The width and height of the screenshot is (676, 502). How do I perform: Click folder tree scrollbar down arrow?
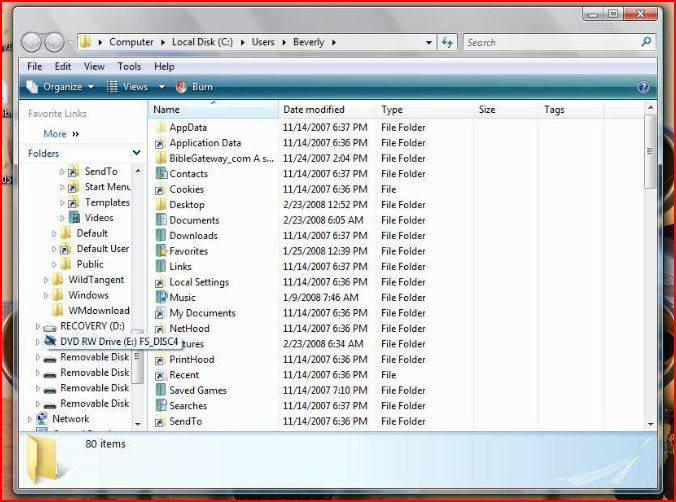click(138, 424)
